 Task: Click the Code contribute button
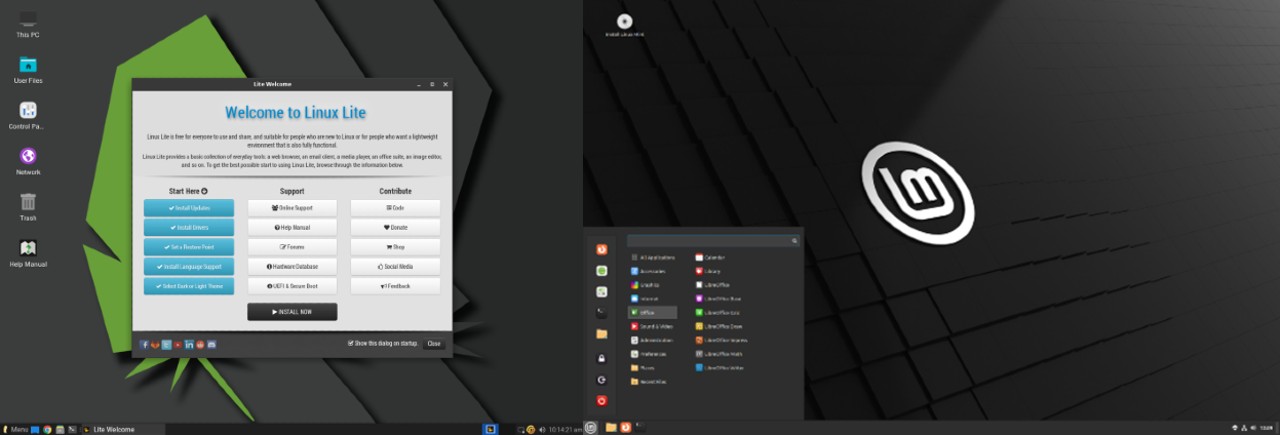coord(395,208)
